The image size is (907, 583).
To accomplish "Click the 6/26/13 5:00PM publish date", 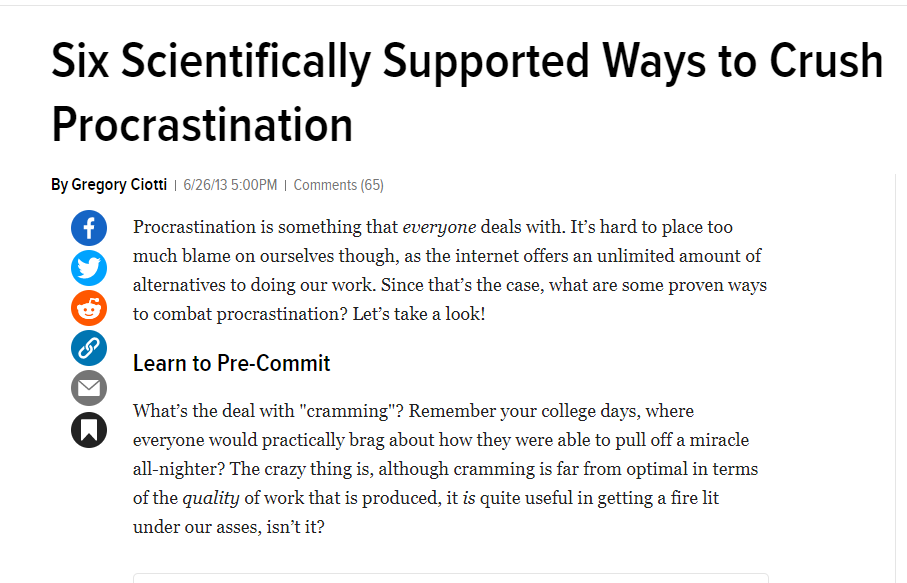I will point(230,185).
